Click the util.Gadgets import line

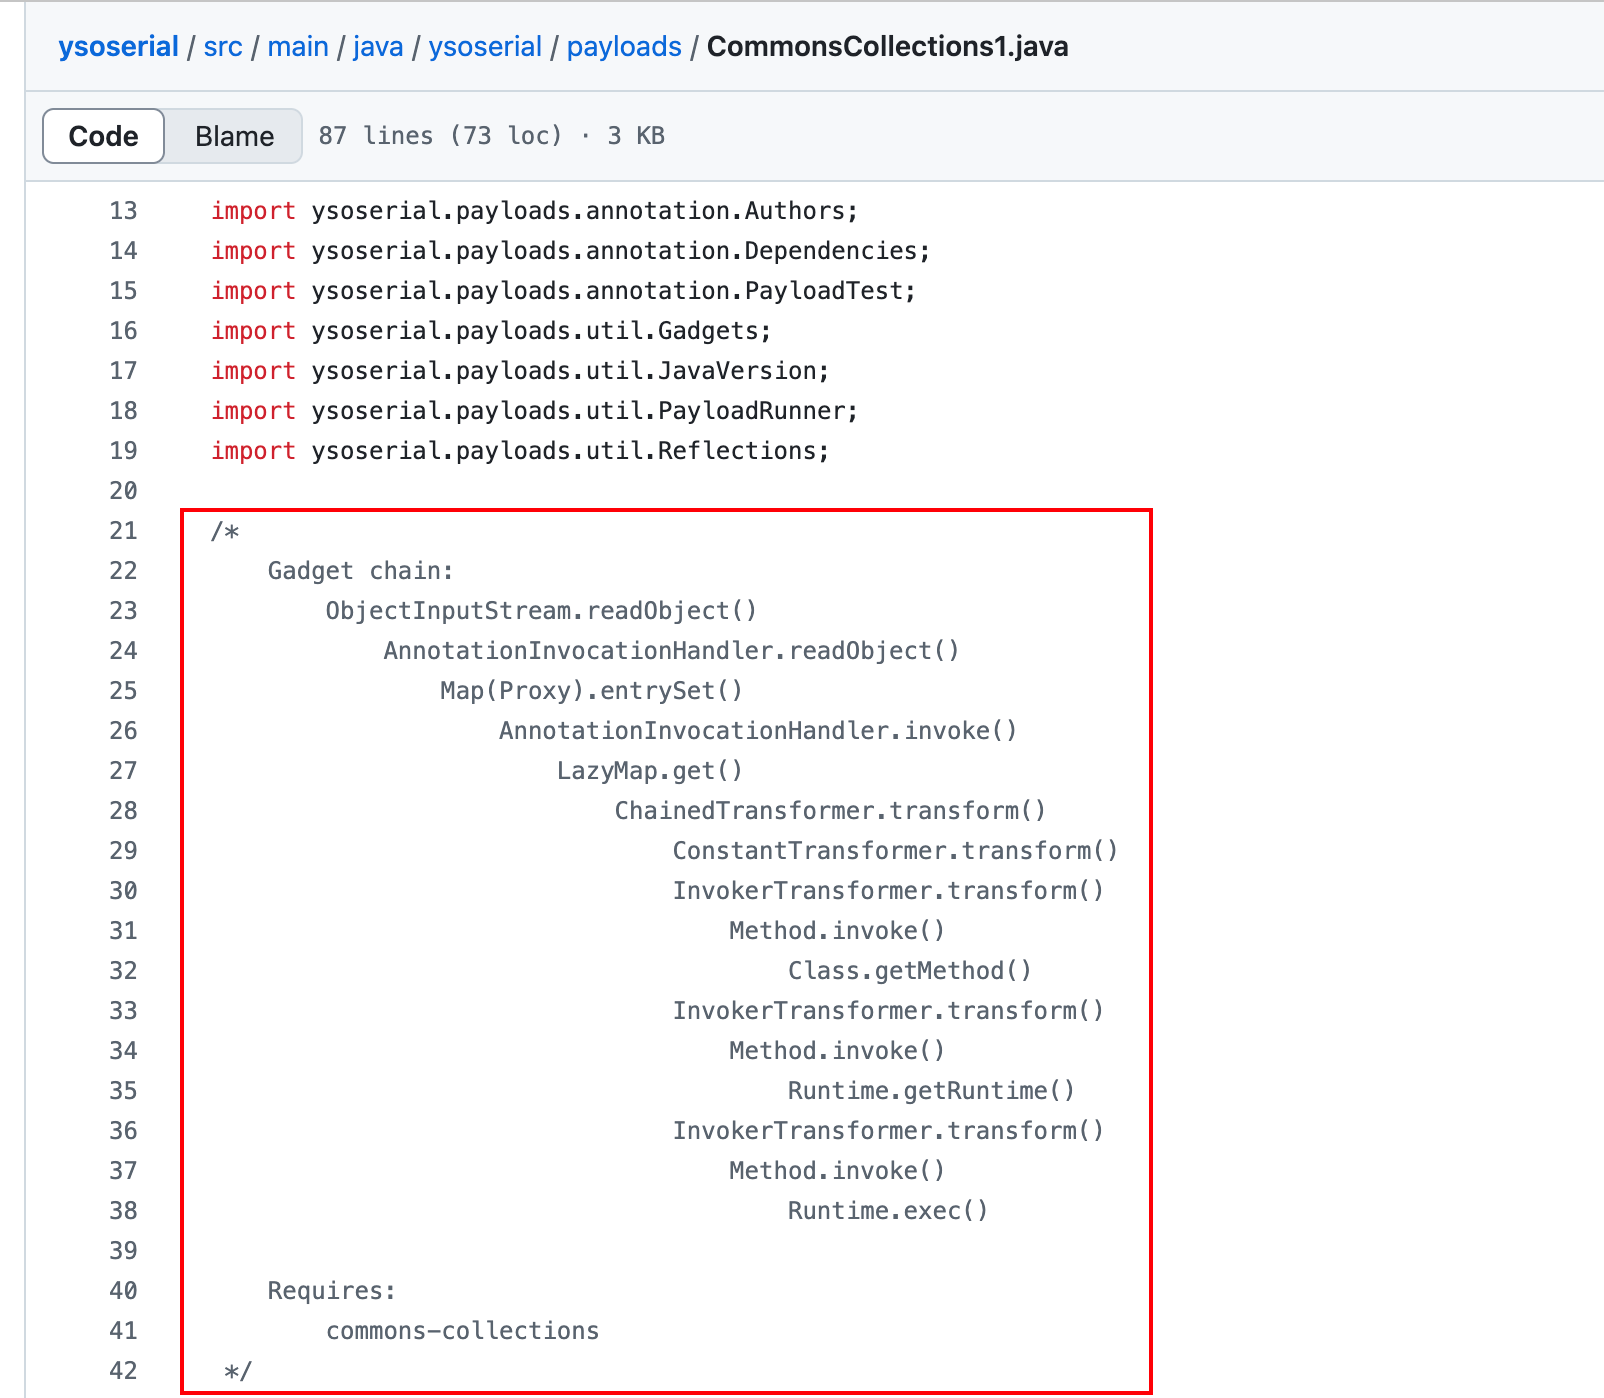tap(491, 331)
